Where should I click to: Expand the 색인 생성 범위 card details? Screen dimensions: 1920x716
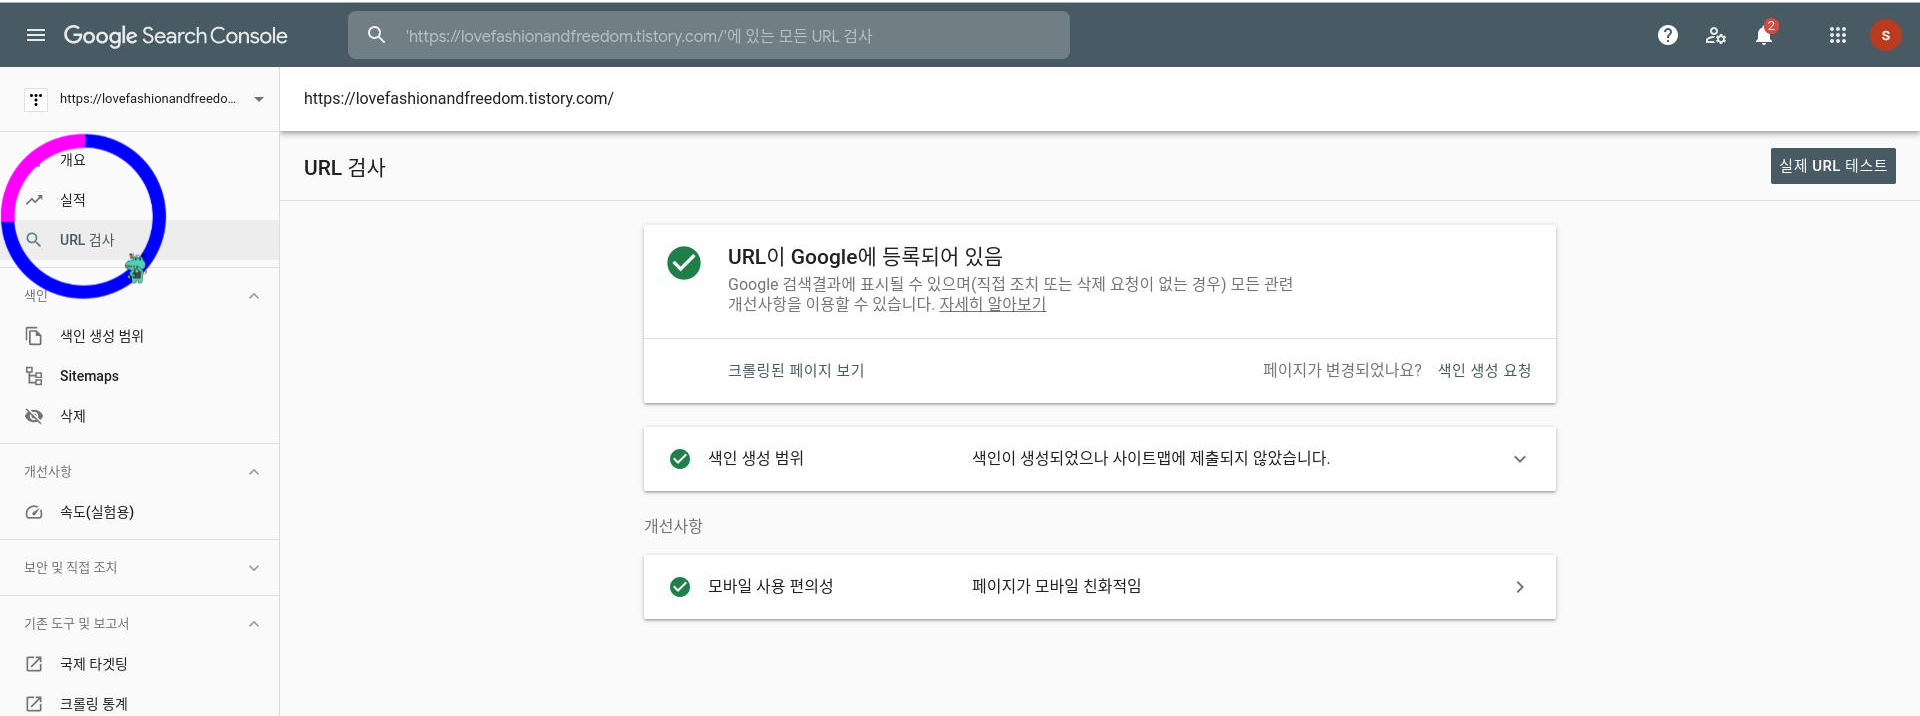[x=1520, y=459]
